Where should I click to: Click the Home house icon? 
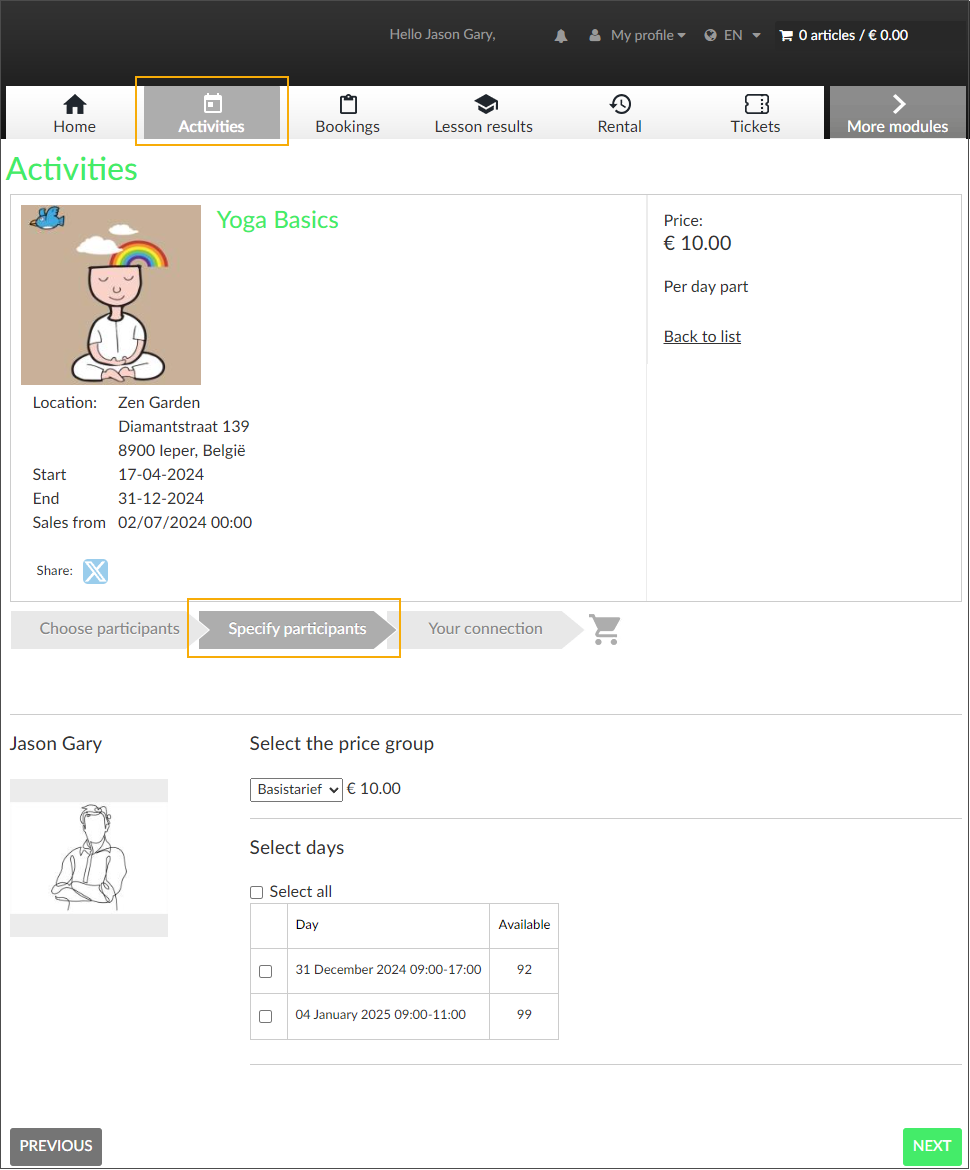point(75,104)
